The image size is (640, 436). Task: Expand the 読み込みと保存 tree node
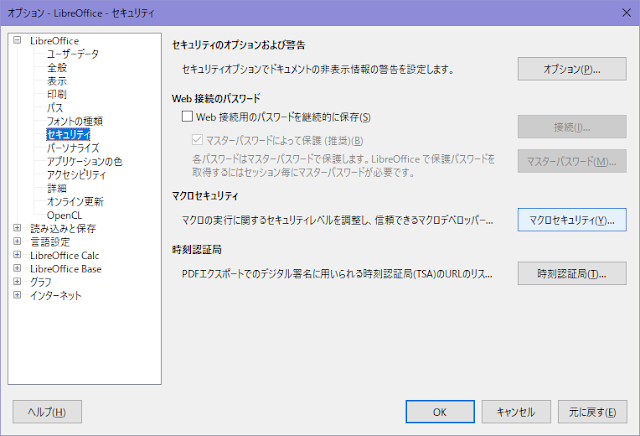click(x=17, y=228)
